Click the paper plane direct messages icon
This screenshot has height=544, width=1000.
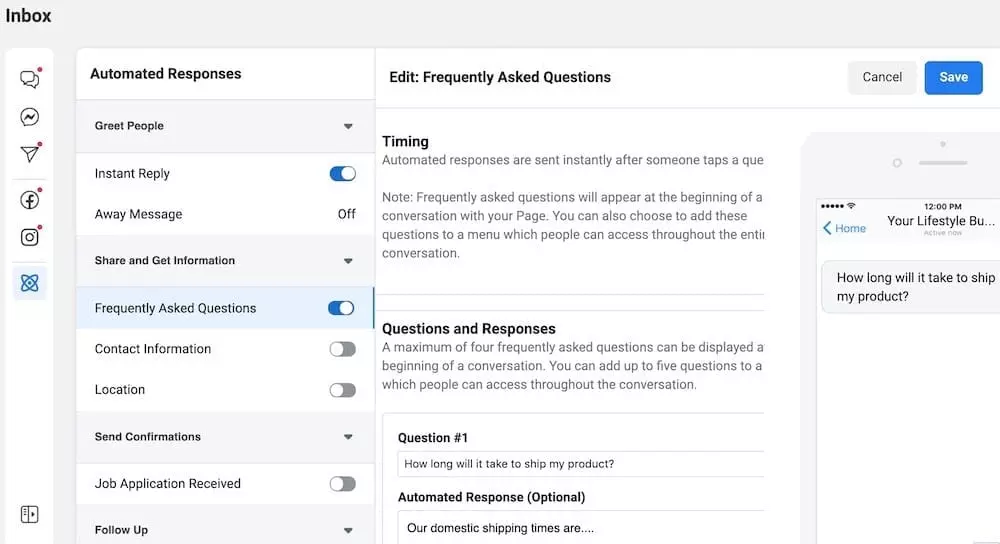click(x=30, y=154)
